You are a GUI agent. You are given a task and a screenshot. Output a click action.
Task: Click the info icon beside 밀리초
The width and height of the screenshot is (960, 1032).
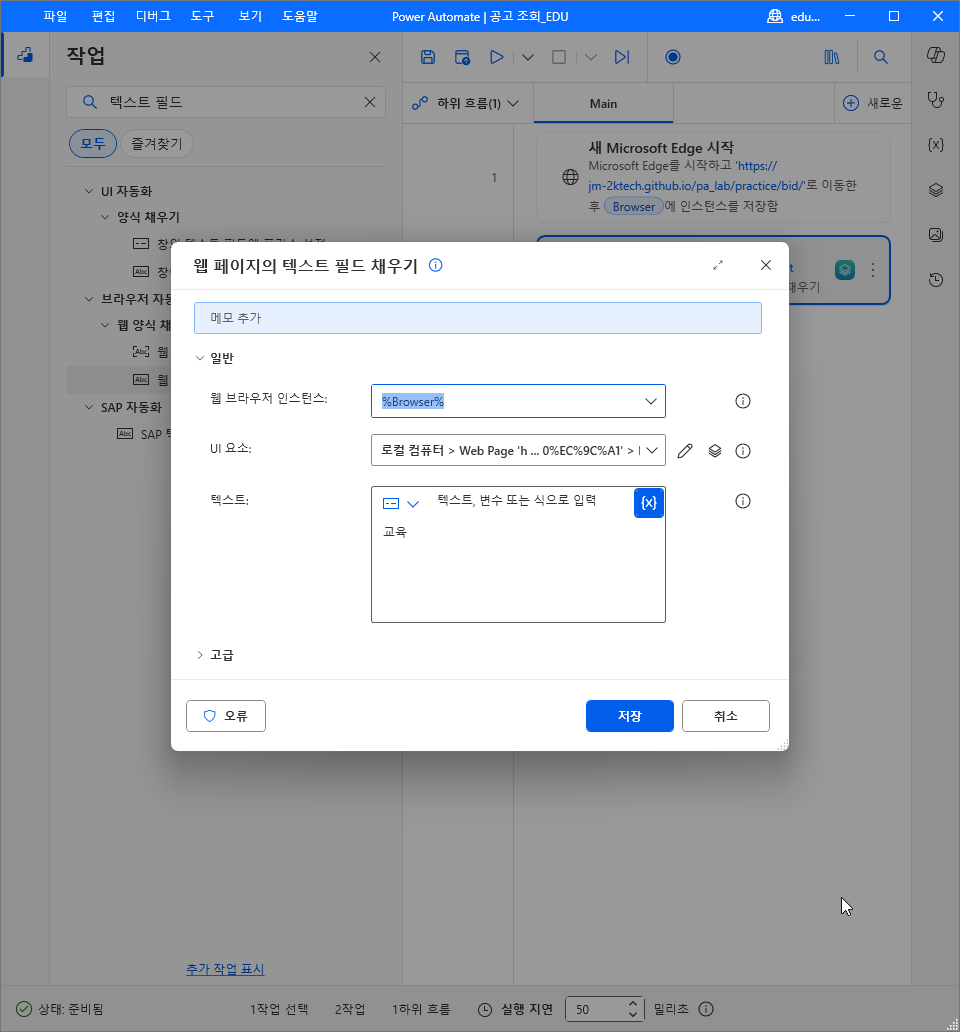coord(706,1009)
